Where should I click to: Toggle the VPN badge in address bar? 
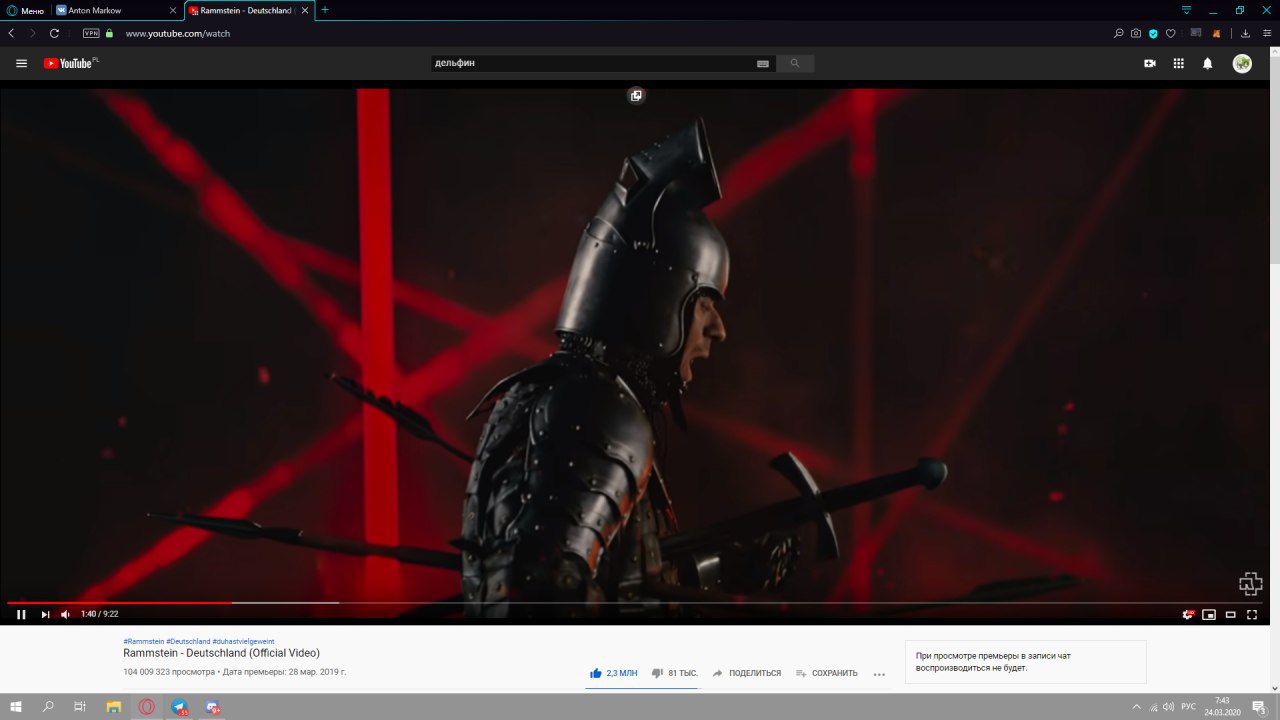click(x=91, y=33)
